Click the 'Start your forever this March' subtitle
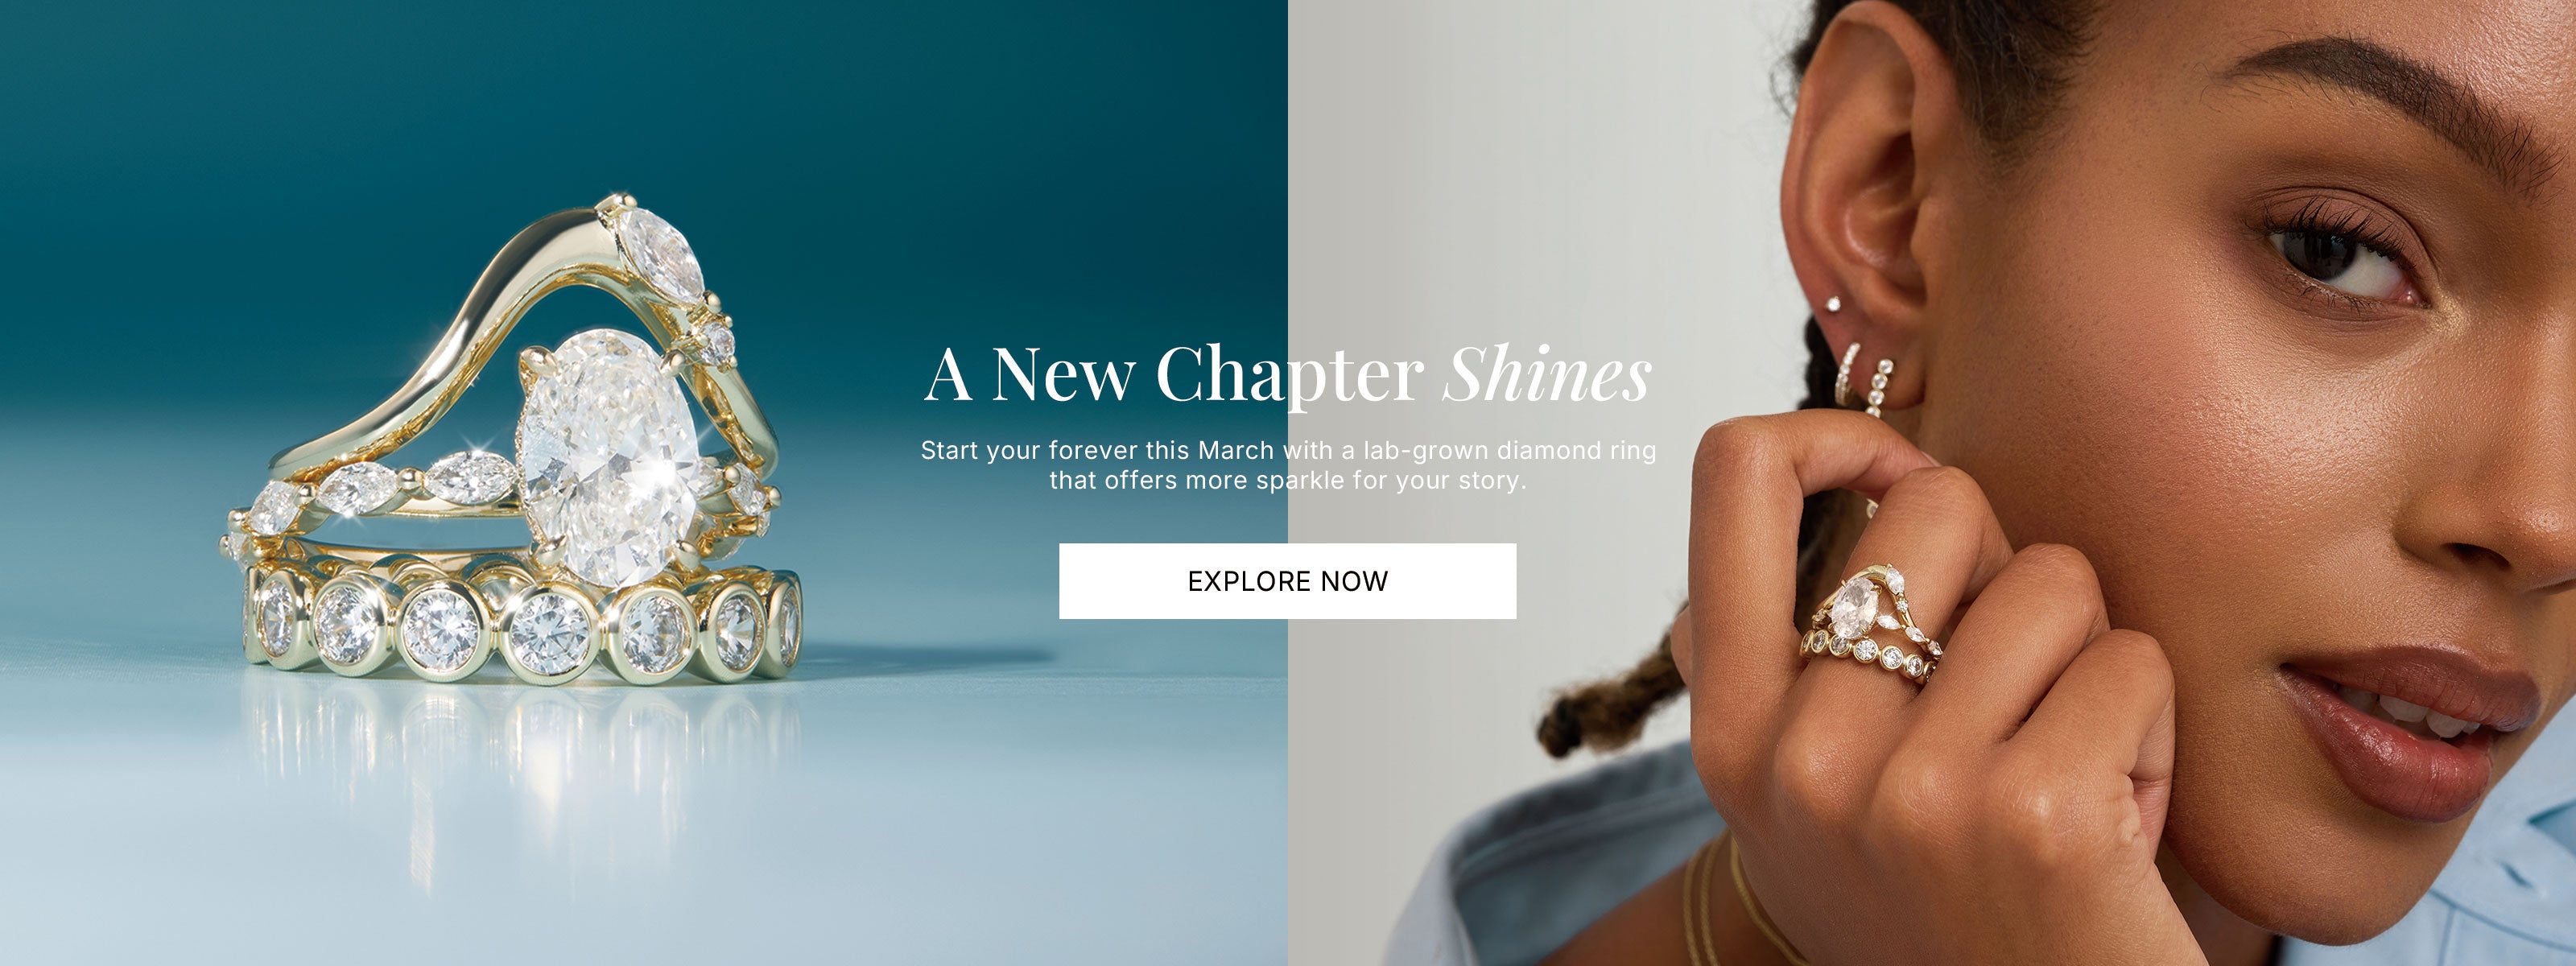 tap(1288, 465)
